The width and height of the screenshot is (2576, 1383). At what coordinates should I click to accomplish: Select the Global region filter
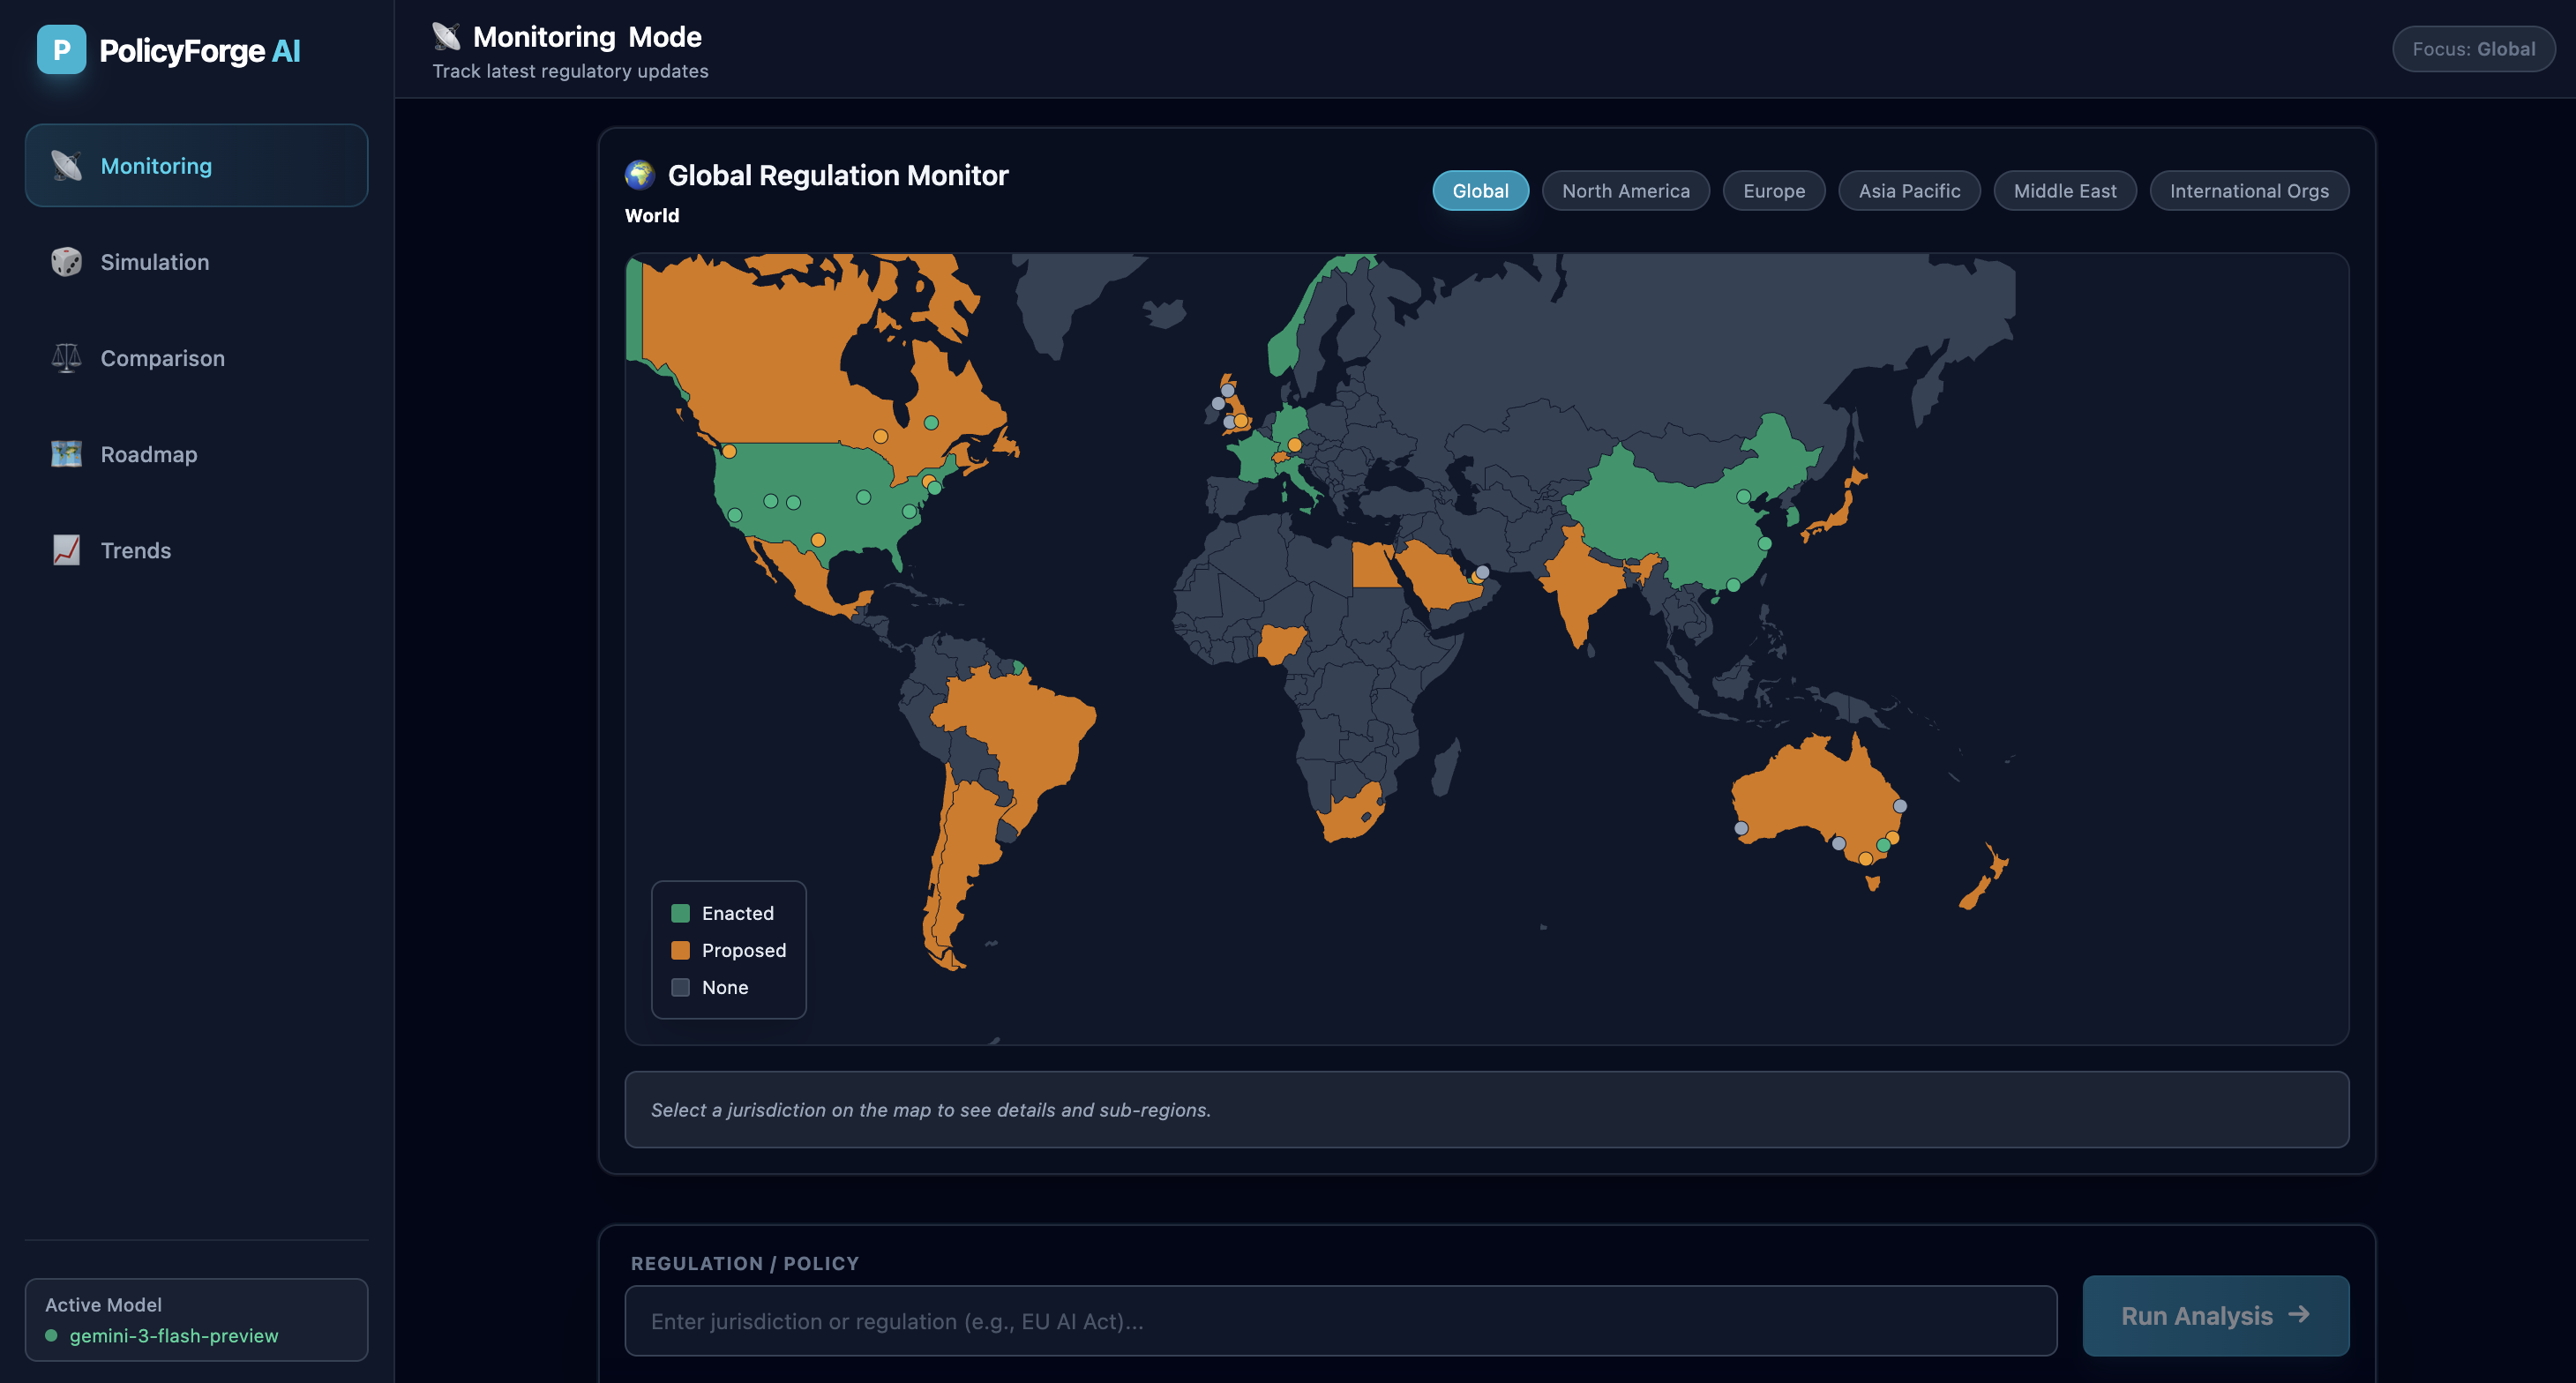tap(1480, 191)
